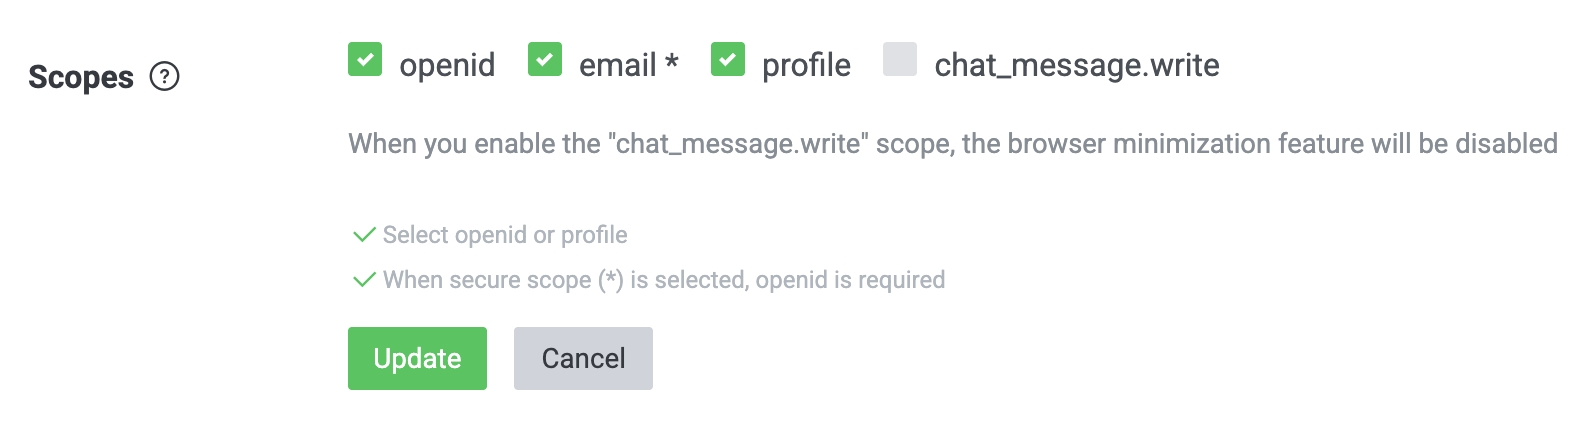Image resolution: width=1584 pixels, height=430 pixels.
Task: Enable the chat_message.write scope checkbox
Action: pos(900,60)
